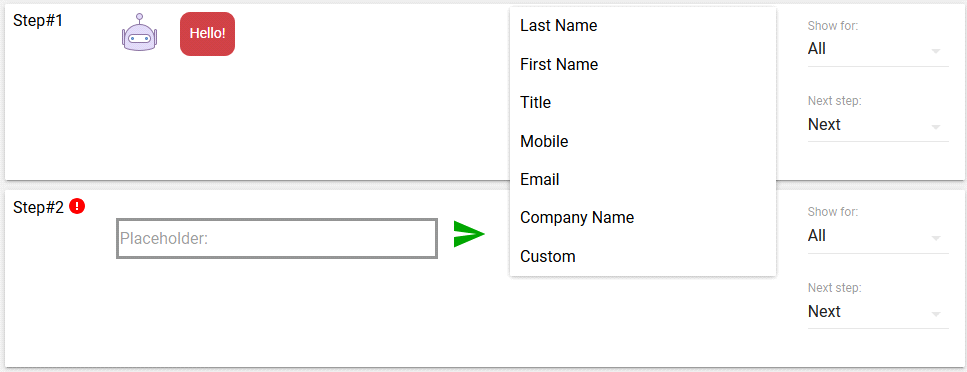Open Step#2 Show for dropdown

click(878, 236)
